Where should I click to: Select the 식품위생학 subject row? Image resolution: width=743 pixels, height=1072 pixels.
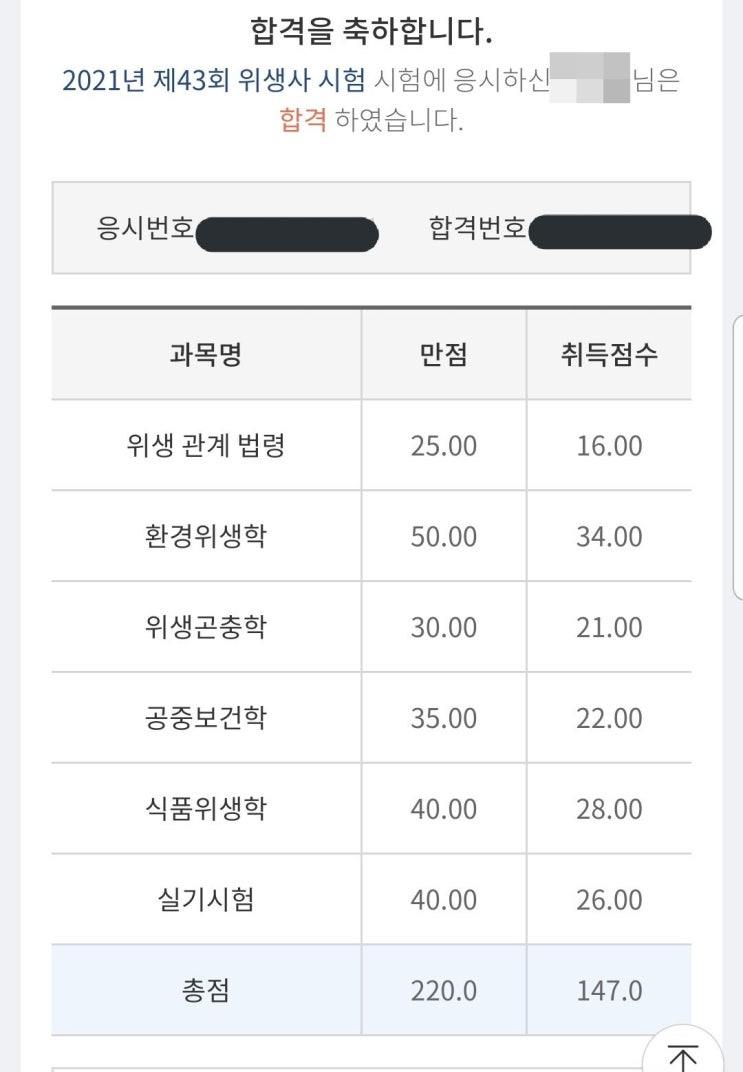pos(206,809)
